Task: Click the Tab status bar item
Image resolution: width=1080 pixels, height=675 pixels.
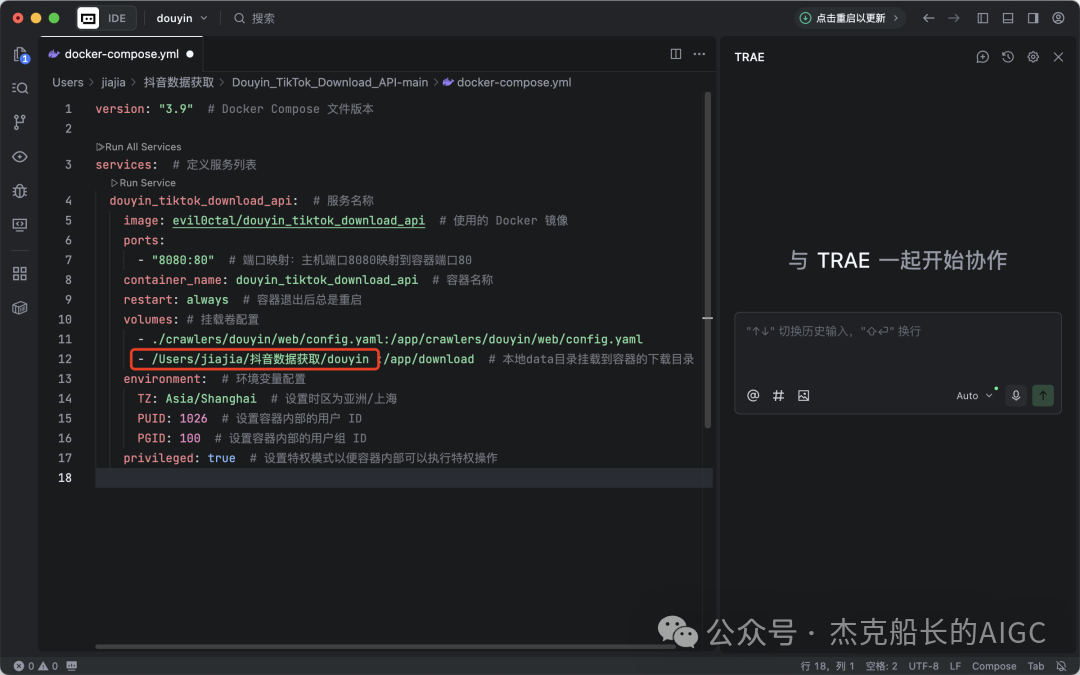Action: (x=1036, y=666)
